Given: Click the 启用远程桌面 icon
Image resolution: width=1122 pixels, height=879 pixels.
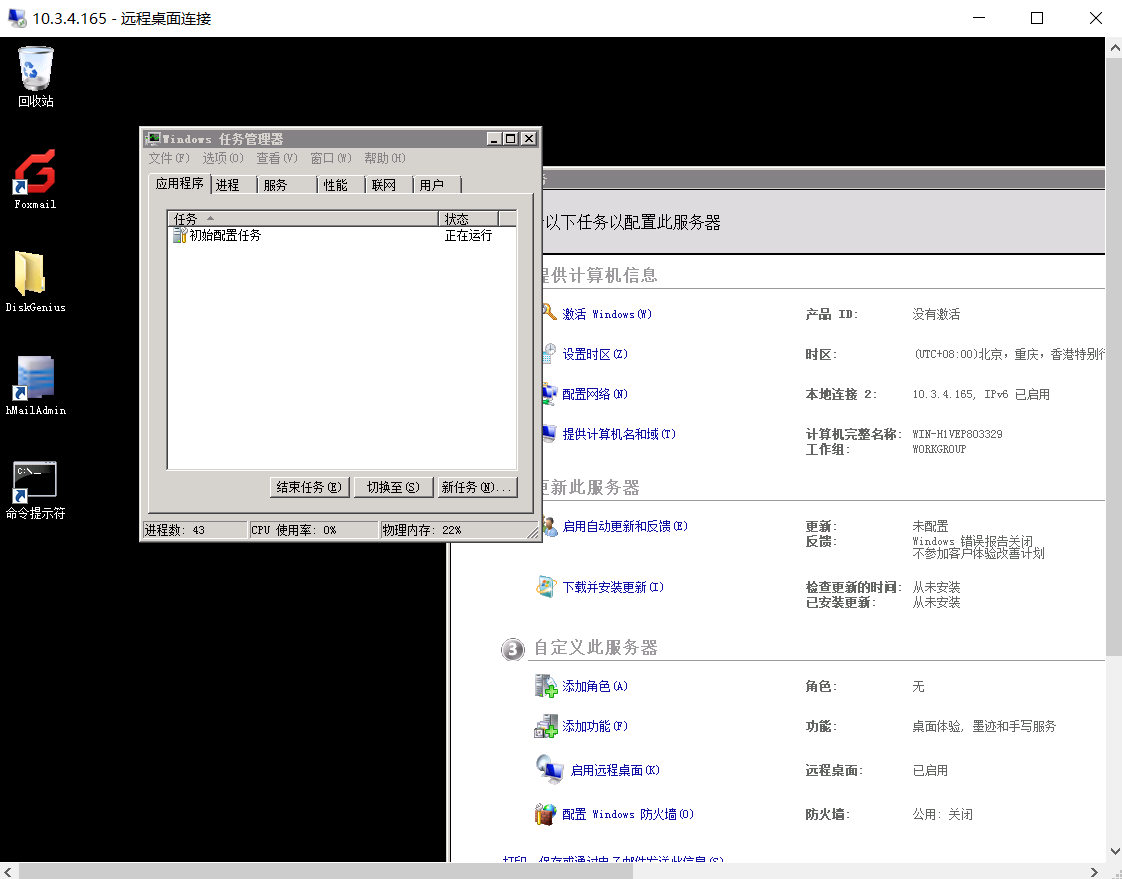Looking at the screenshot, I should (x=550, y=769).
